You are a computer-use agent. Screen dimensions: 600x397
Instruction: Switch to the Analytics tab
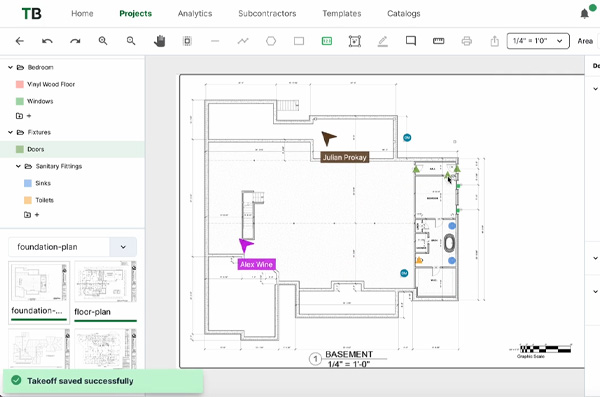195,14
